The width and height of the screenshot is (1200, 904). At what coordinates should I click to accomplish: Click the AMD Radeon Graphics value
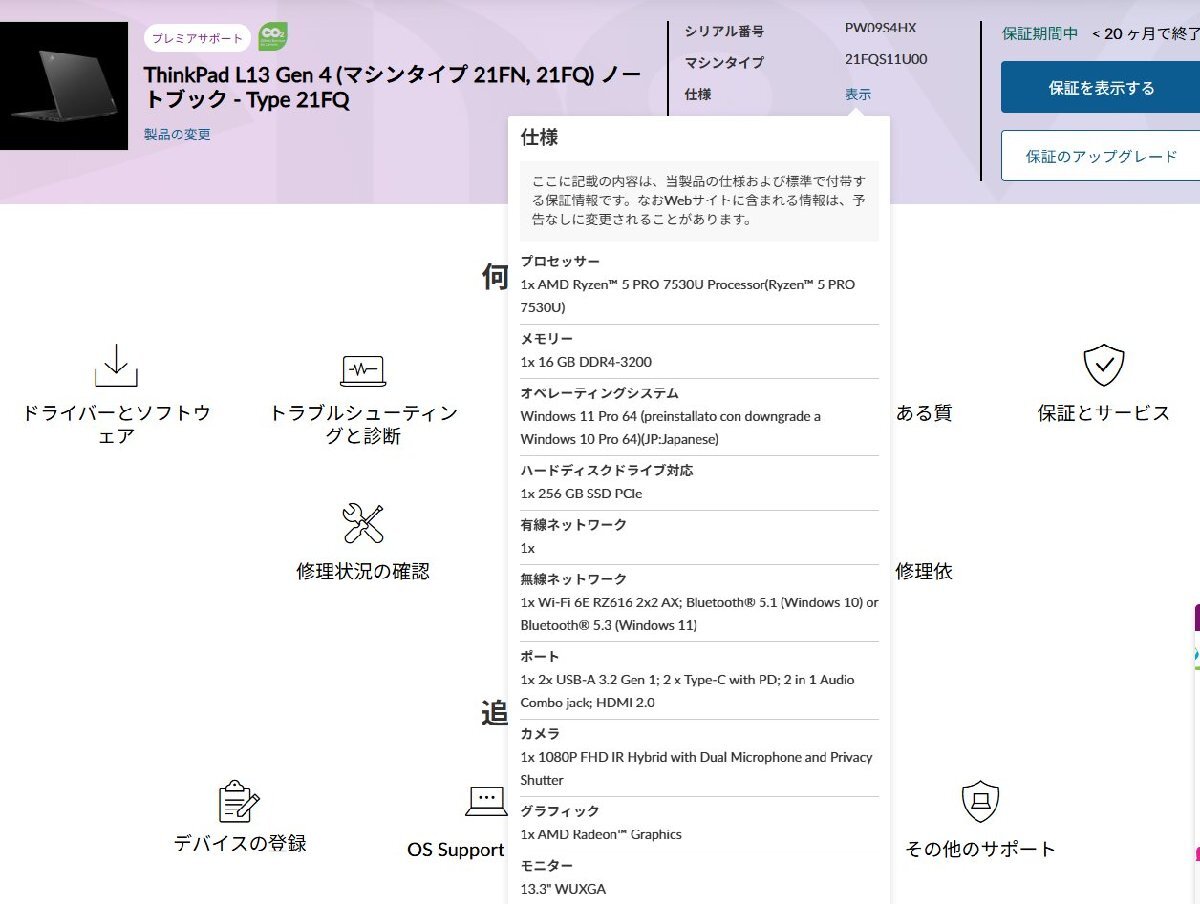click(x=601, y=834)
